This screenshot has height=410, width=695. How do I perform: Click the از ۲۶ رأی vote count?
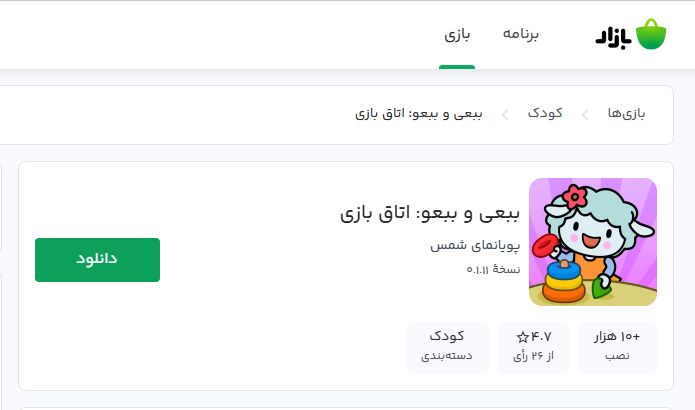point(533,355)
